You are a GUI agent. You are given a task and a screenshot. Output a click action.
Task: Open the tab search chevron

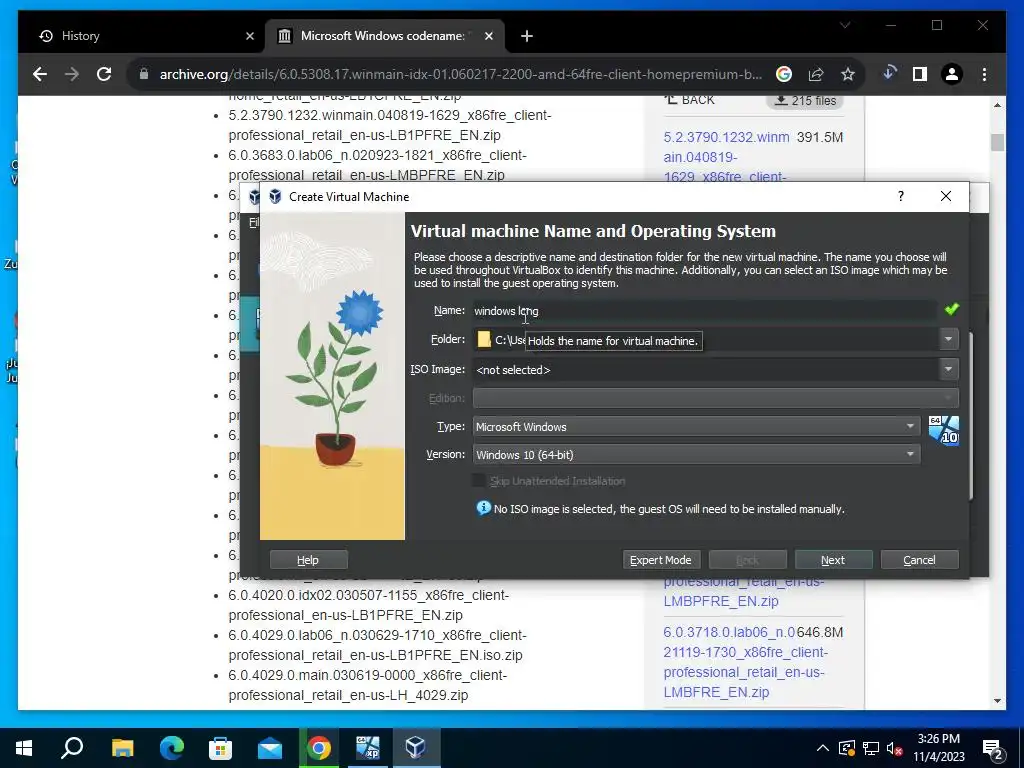tap(845, 25)
